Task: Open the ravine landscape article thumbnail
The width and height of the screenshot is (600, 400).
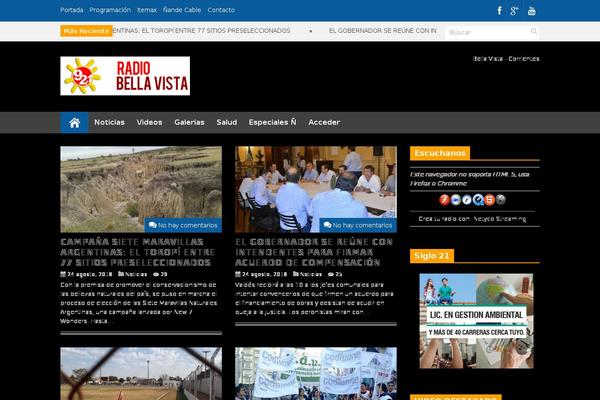Action: (x=141, y=189)
